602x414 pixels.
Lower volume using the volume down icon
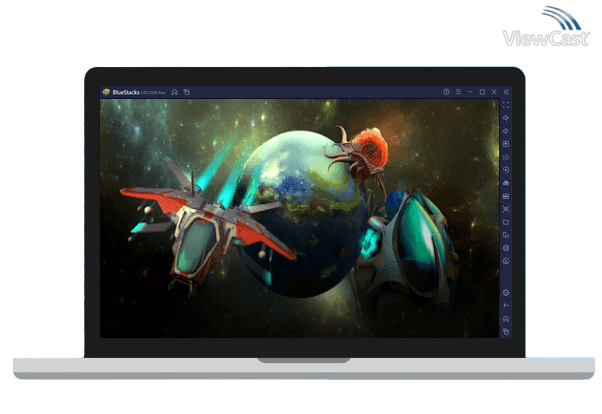coord(506,131)
